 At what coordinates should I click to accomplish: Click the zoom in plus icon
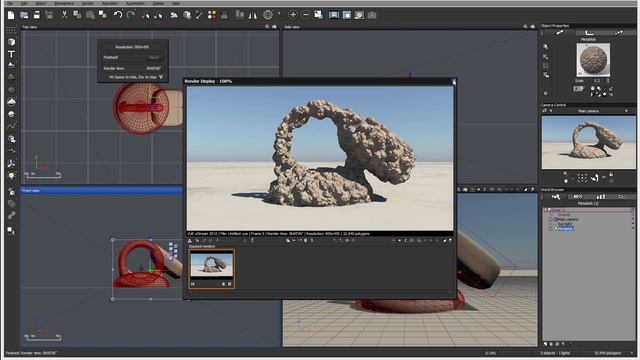point(293,15)
